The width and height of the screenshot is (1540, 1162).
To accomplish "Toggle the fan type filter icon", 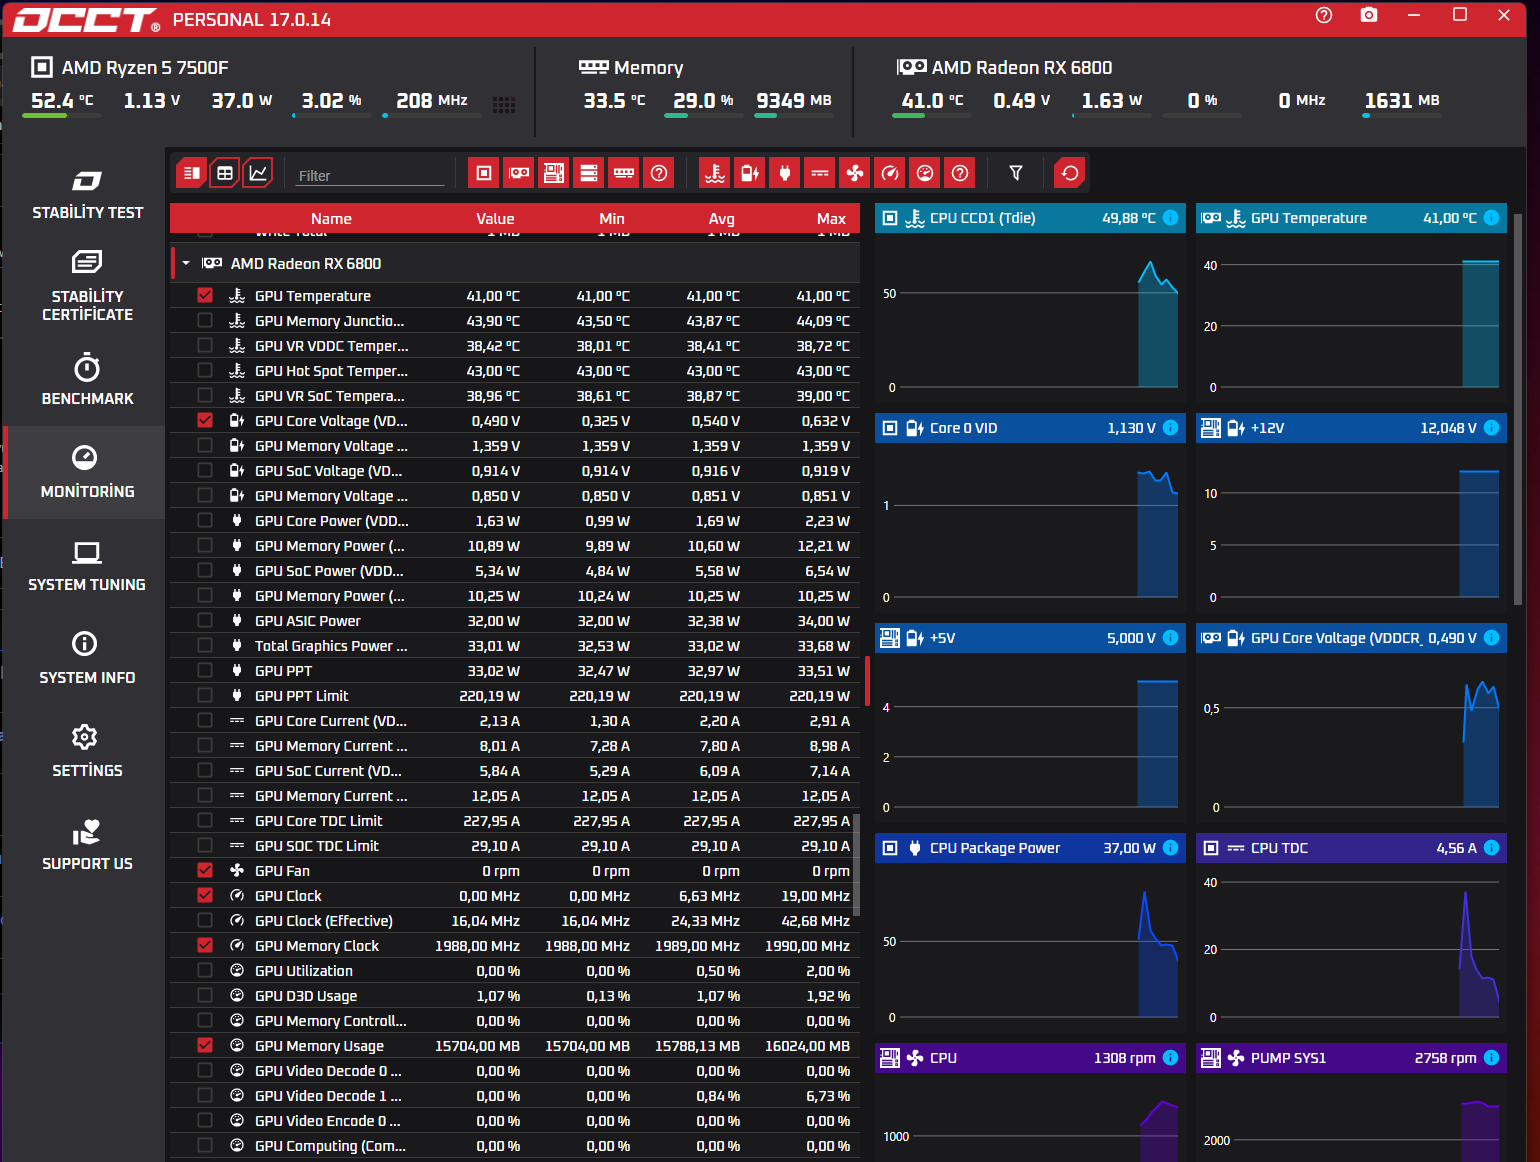I will [x=855, y=173].
